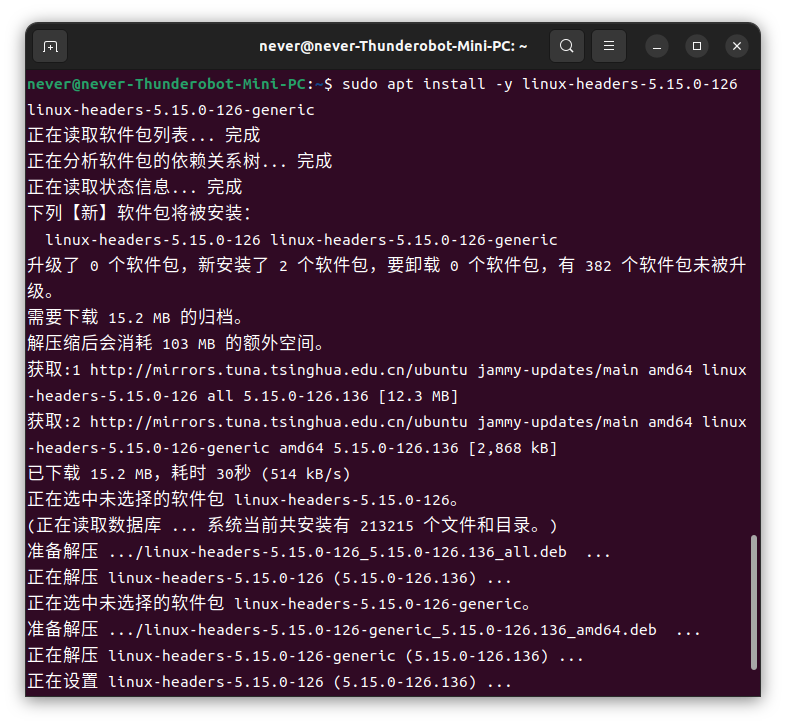Image resolution: width=786 pixels, height=725 pixels.
Task: Click '正在解压 linux-headers-5.15.0-126-generic' line
Action: tap(305, 656)
